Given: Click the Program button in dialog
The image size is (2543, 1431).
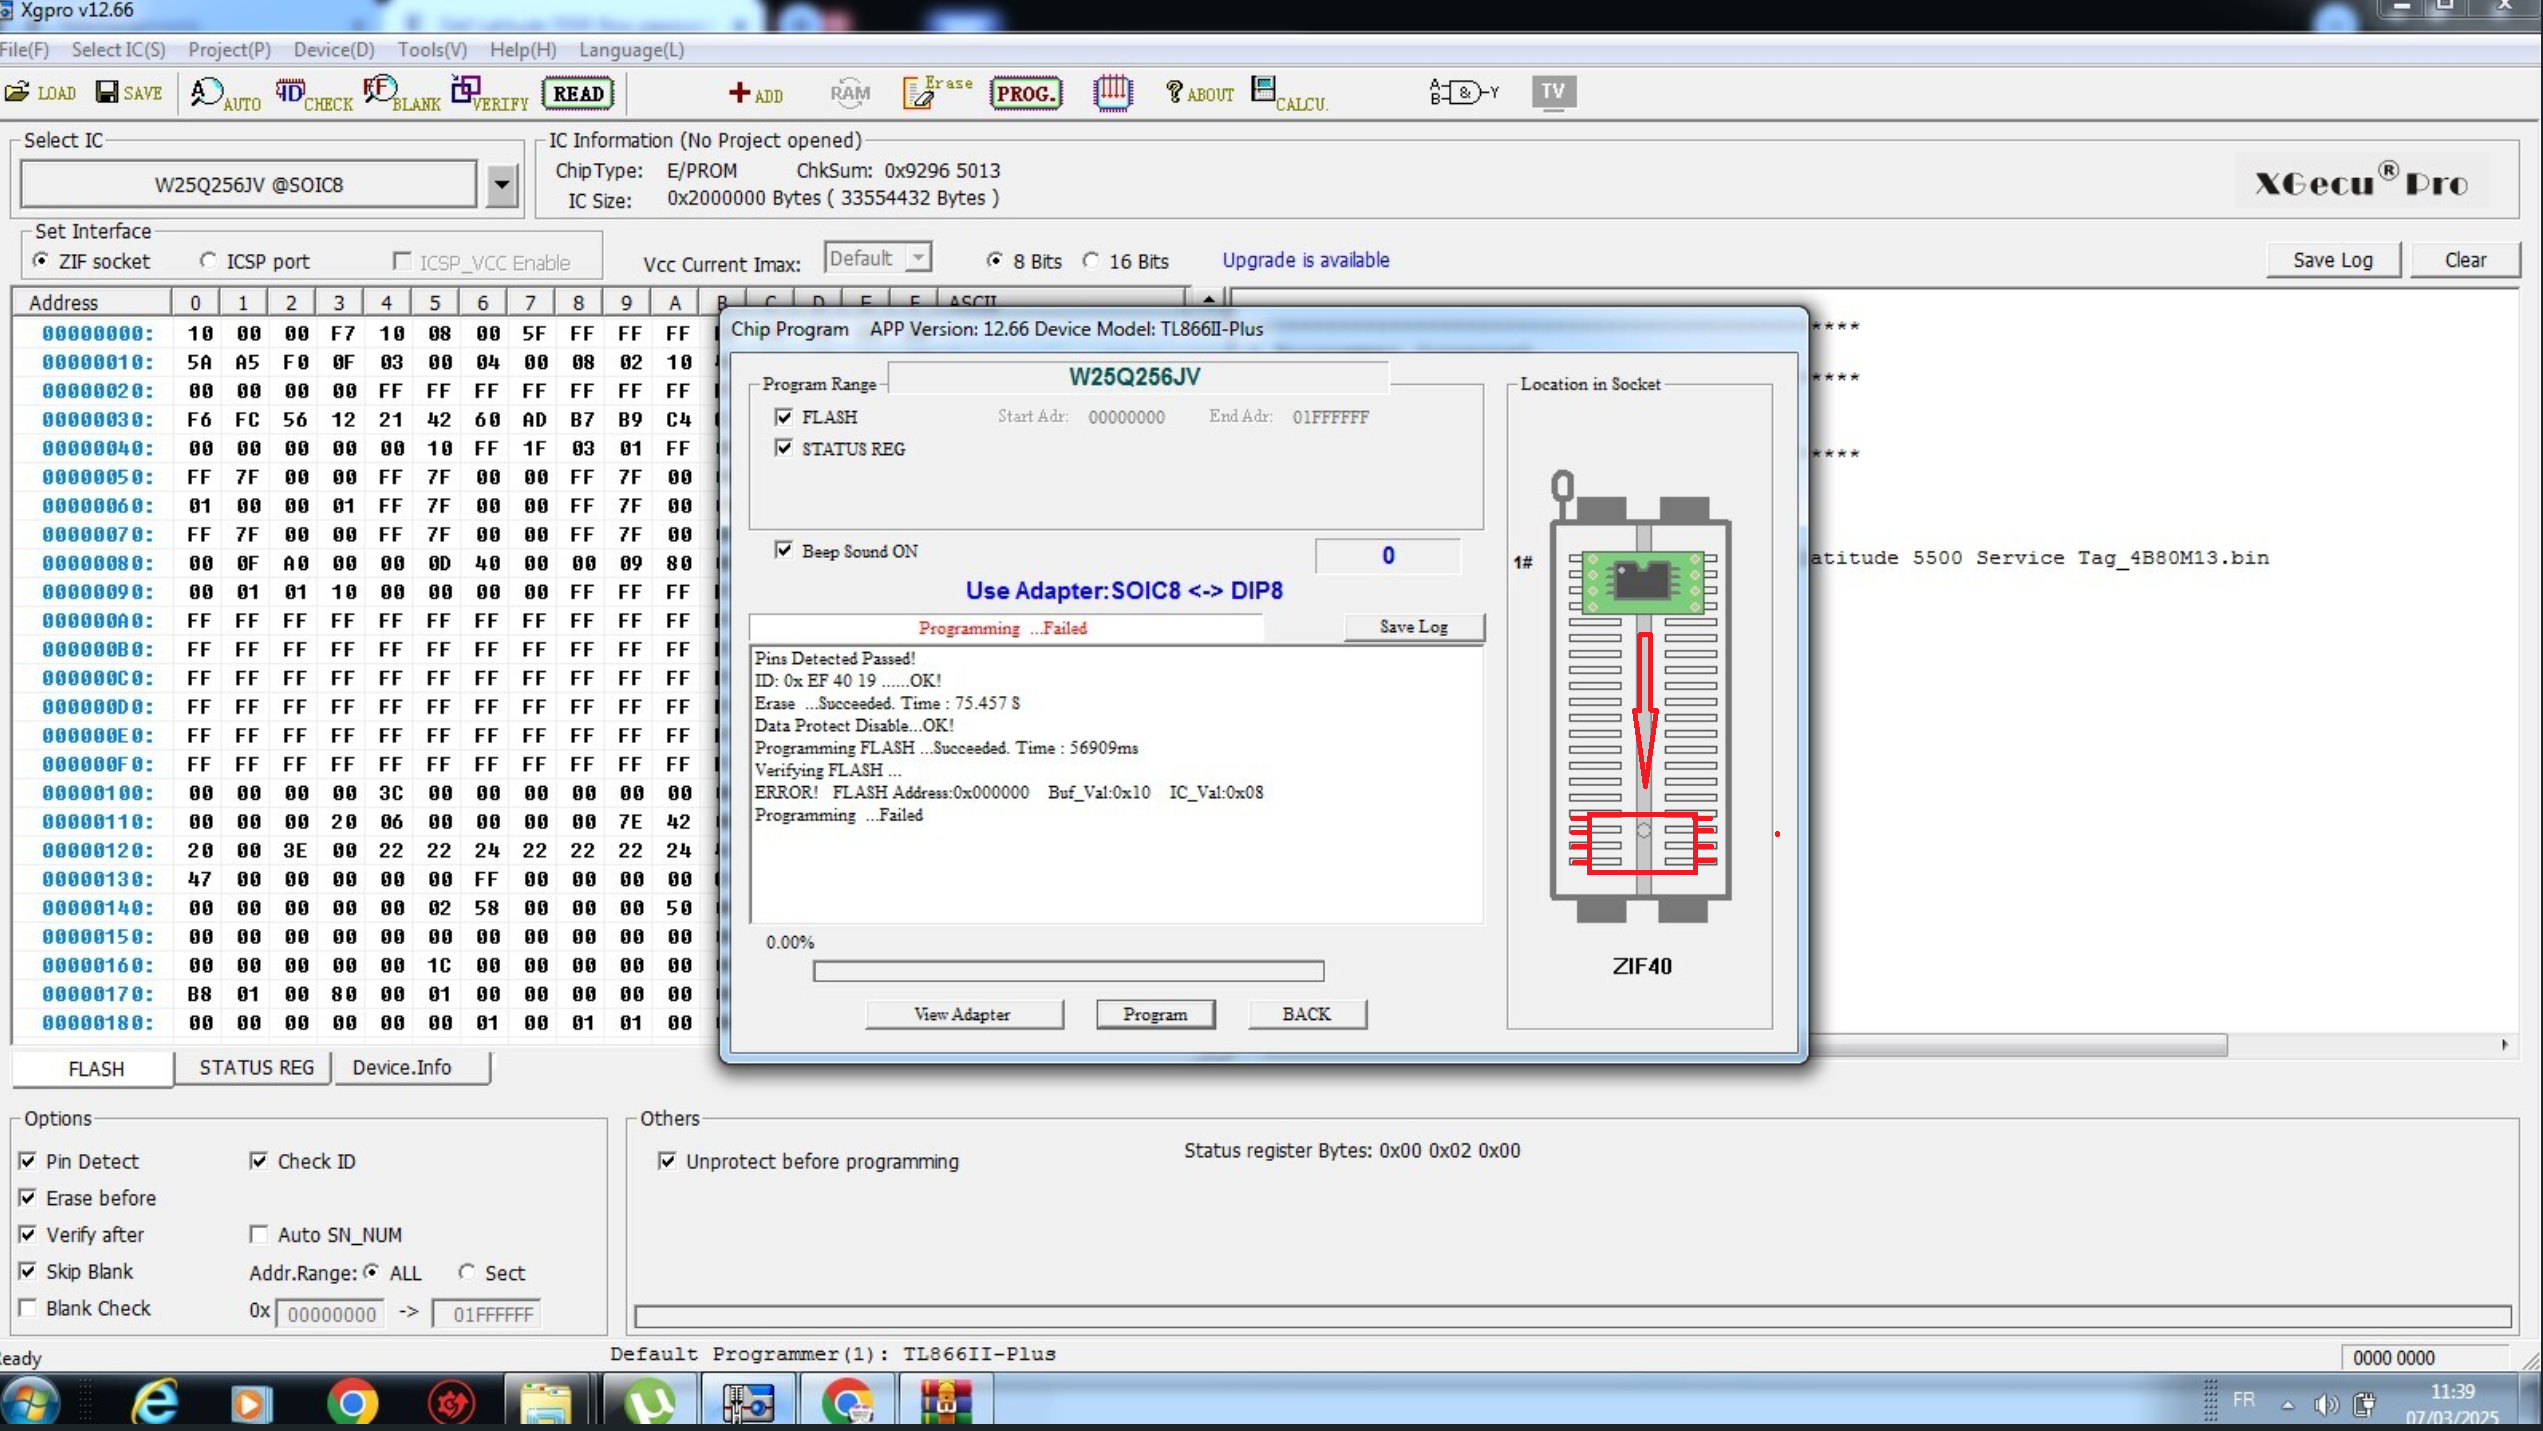Looking at the screenshot, I should 1154,1014.
